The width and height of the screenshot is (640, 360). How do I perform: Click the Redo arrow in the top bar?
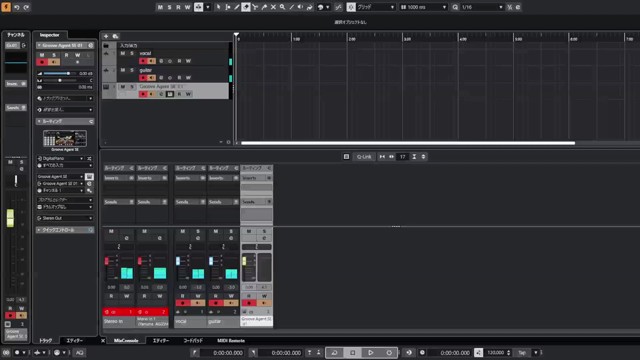point(26,7)
